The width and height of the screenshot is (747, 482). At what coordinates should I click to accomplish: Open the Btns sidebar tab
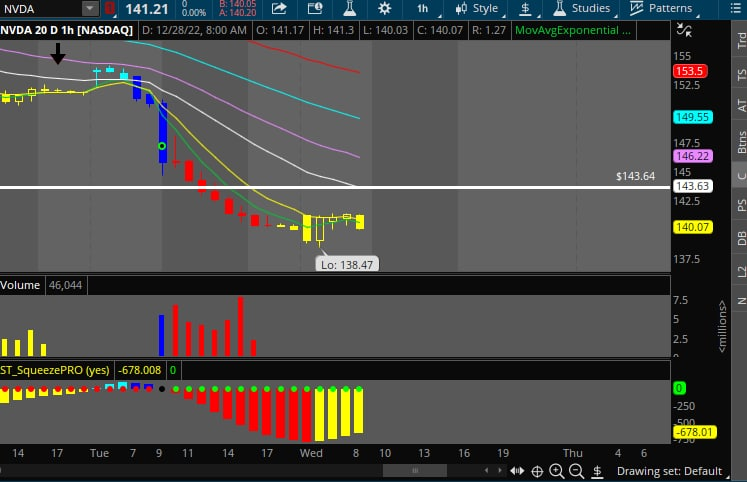coord(741,142)
